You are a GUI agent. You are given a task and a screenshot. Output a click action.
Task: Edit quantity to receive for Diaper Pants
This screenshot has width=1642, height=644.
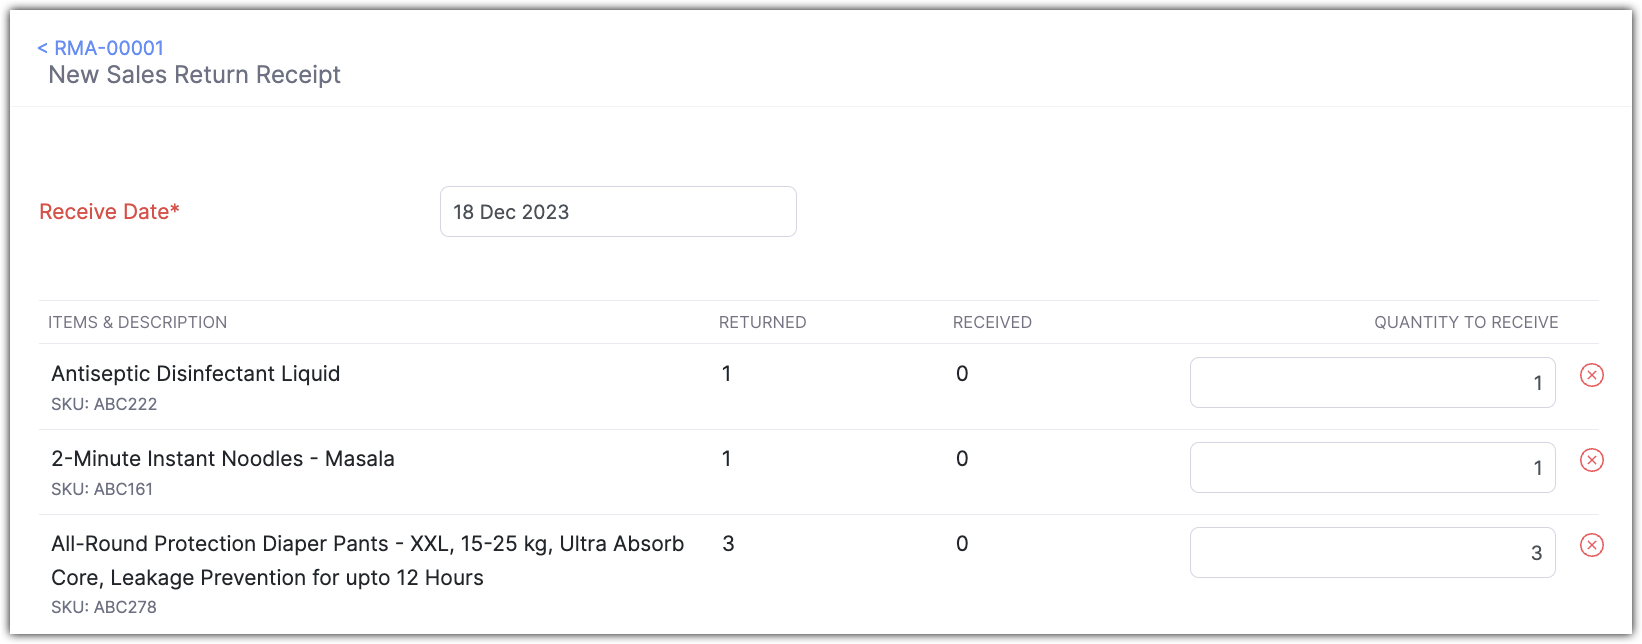1372,553
